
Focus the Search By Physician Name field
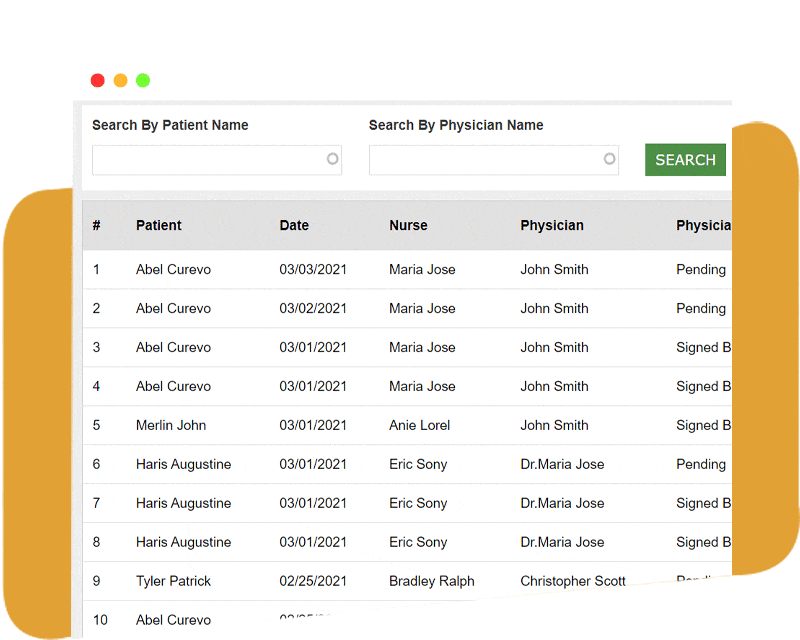click(x=485, y=160)
